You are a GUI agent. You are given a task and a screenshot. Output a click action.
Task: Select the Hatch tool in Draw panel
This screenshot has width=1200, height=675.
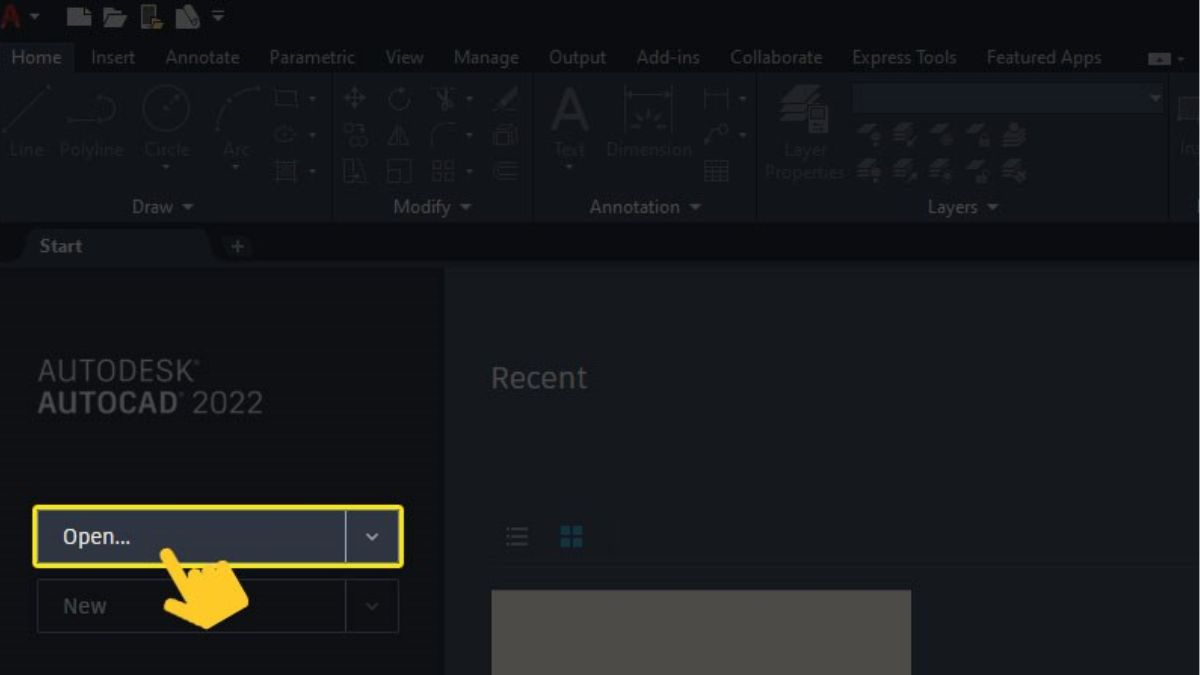[x=286, y=171]
